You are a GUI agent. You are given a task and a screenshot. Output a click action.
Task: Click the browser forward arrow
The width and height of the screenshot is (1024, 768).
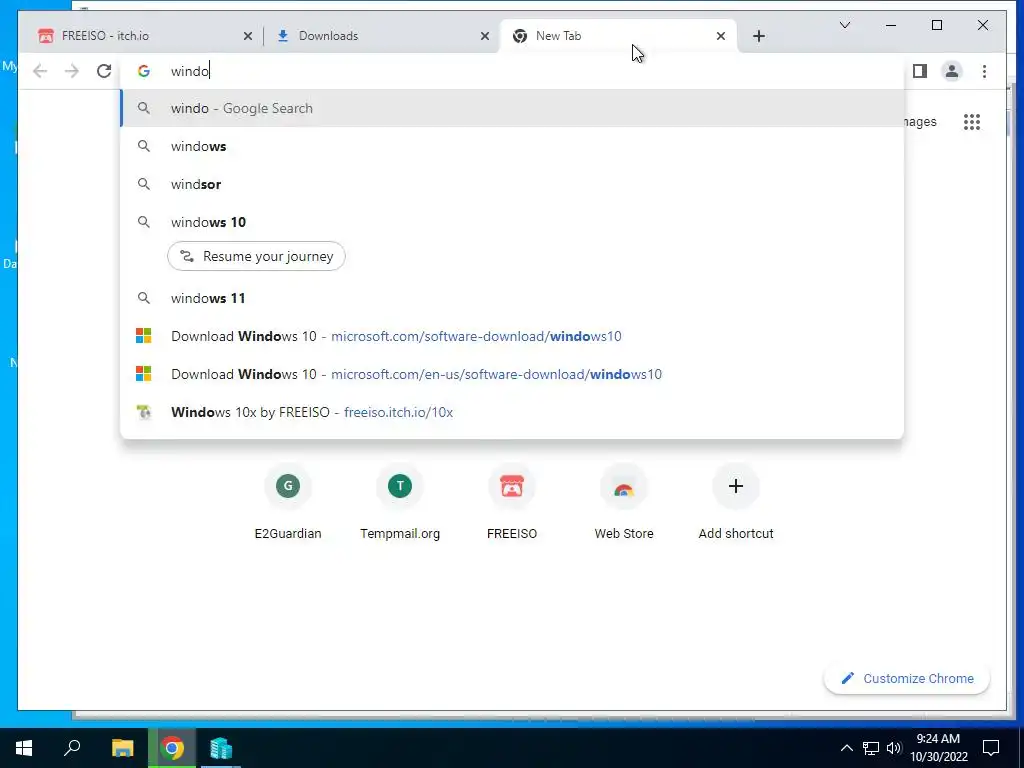coord(72,71)
